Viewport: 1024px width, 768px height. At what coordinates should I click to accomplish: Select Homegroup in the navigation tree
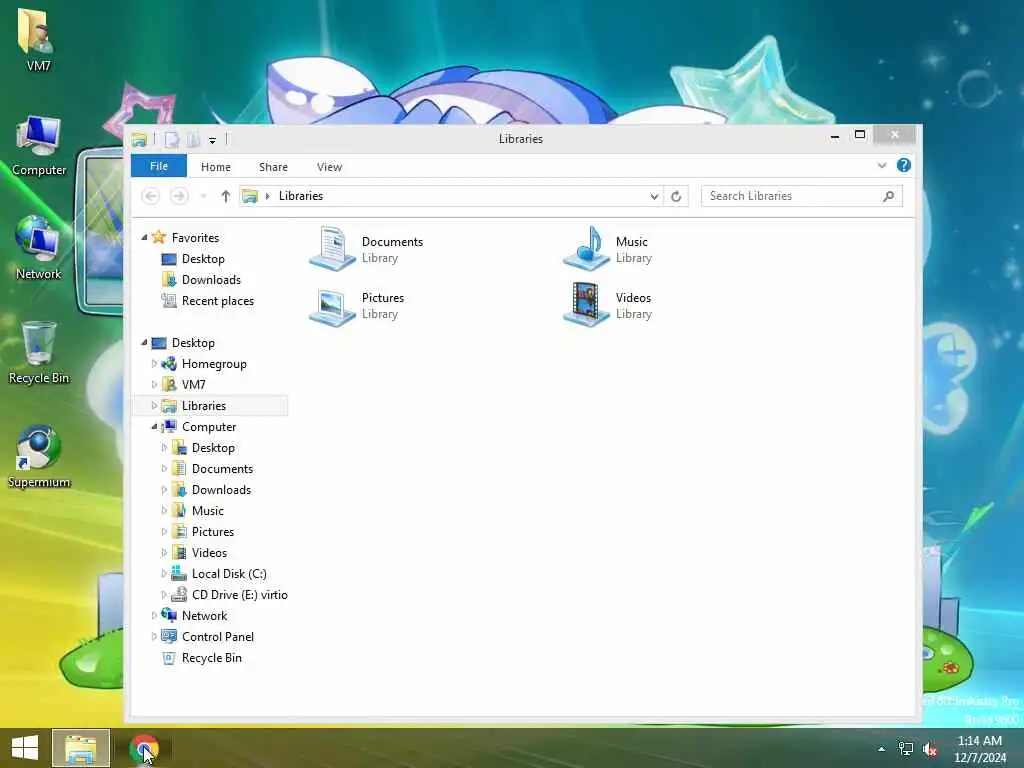tap(214, 364)
